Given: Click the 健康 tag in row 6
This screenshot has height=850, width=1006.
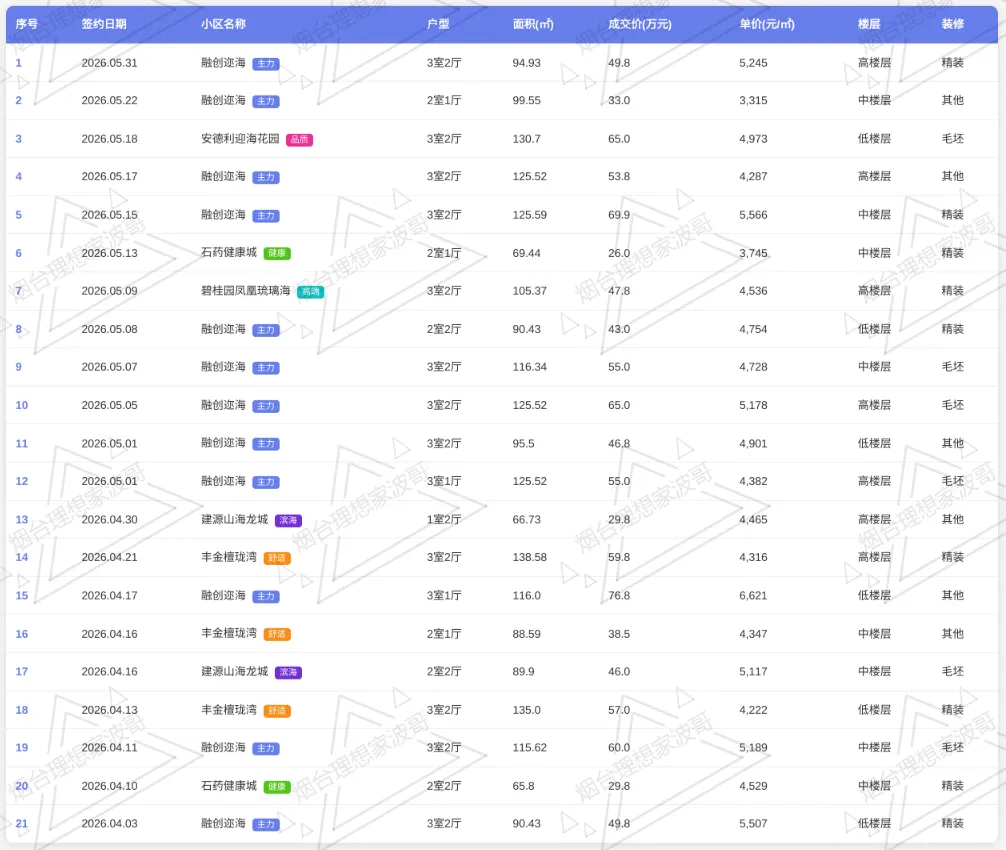Looking at the screenshot, I should click(x=277, y=253).
